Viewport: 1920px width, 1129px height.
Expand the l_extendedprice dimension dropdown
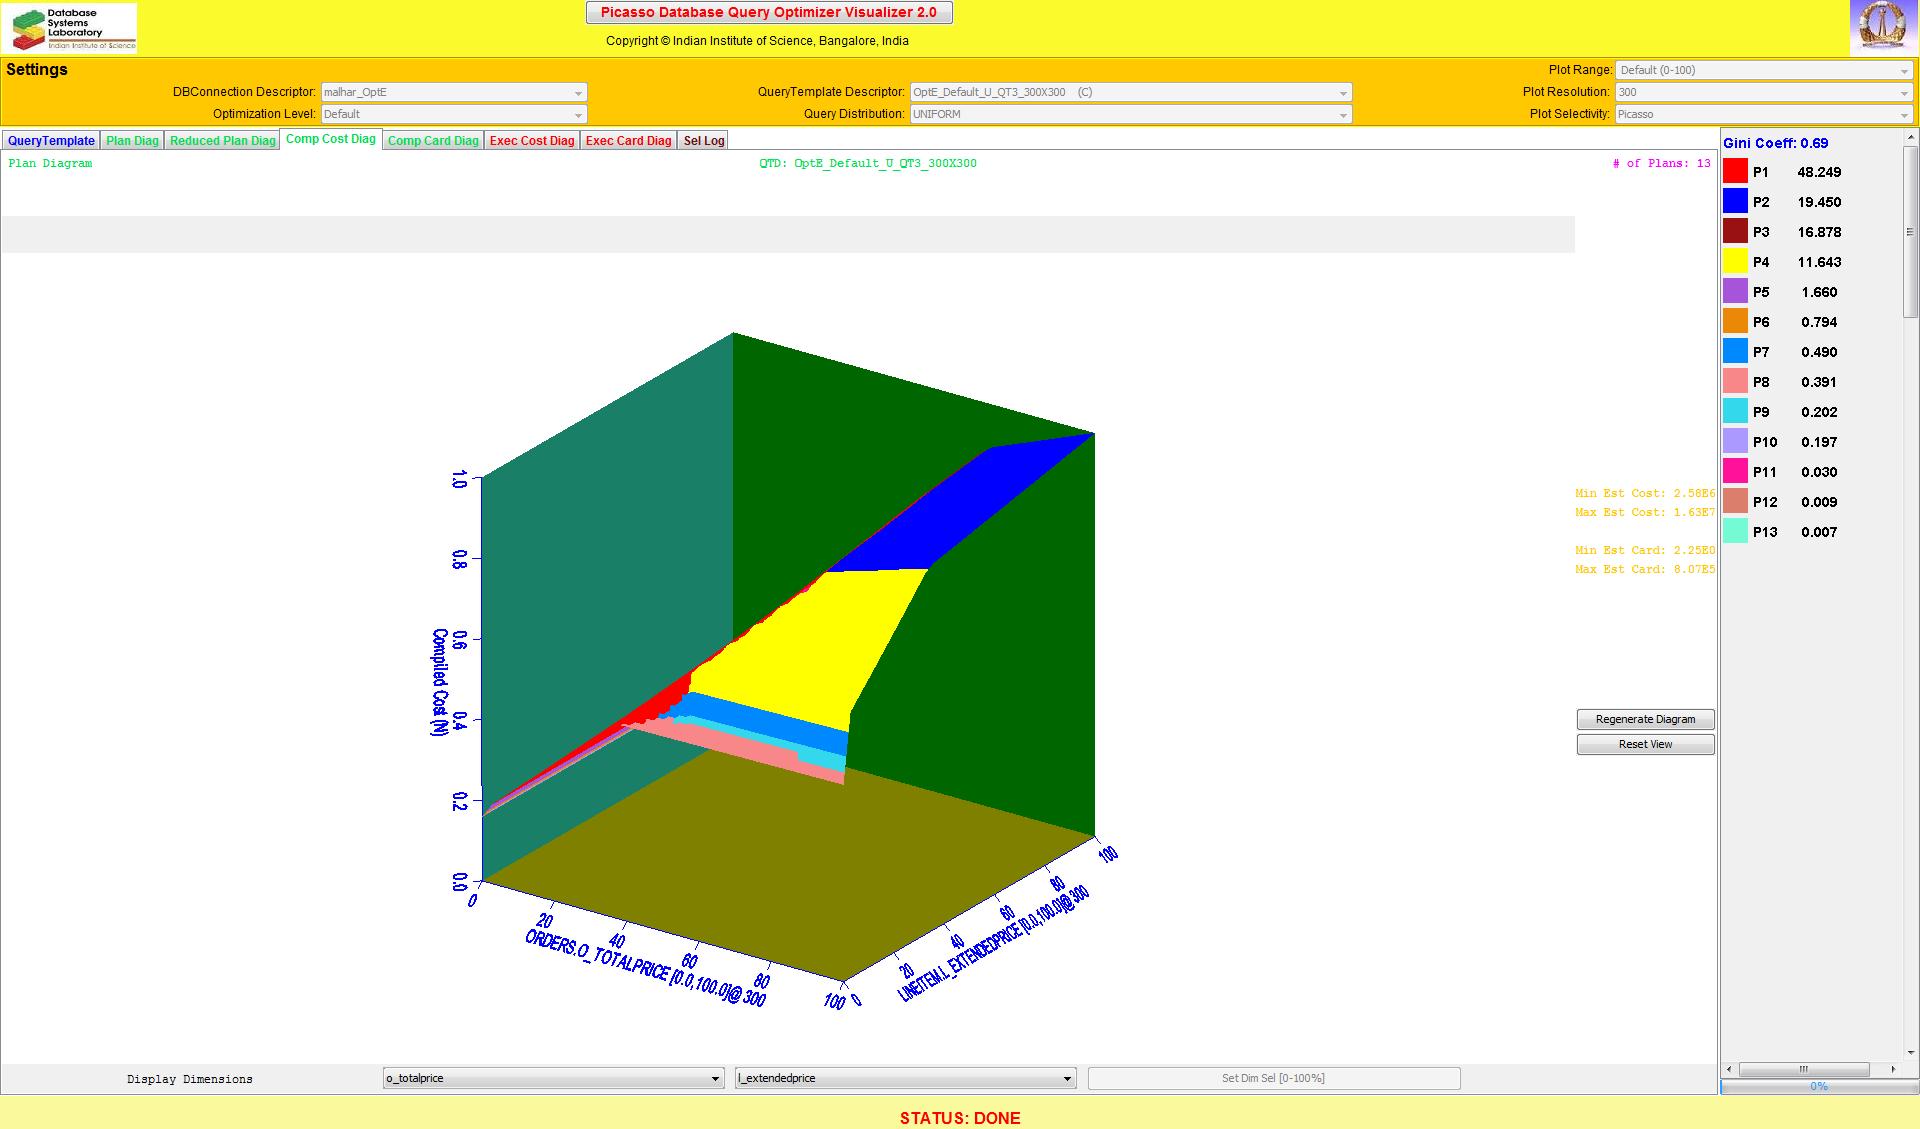click(905, 1078)
